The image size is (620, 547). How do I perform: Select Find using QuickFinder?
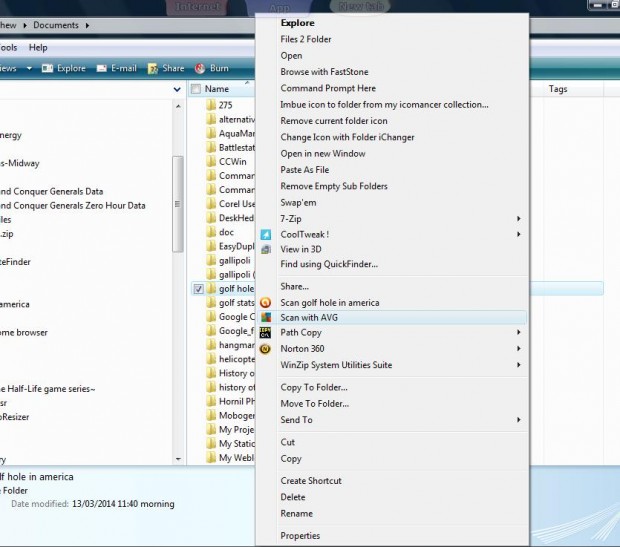pyautogui.click(x=329, y=264)
